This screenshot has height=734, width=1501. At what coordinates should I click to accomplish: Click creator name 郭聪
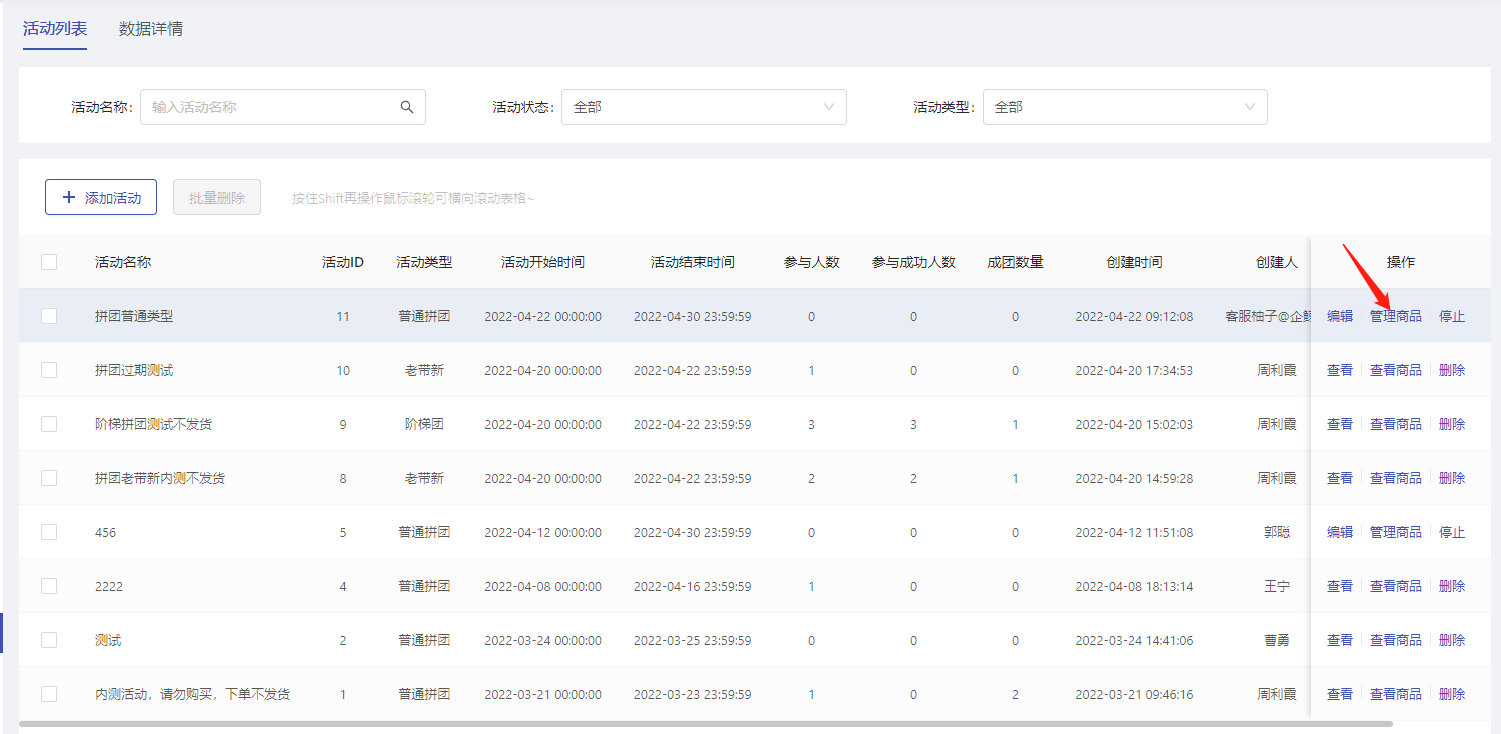pos(1277,532)
